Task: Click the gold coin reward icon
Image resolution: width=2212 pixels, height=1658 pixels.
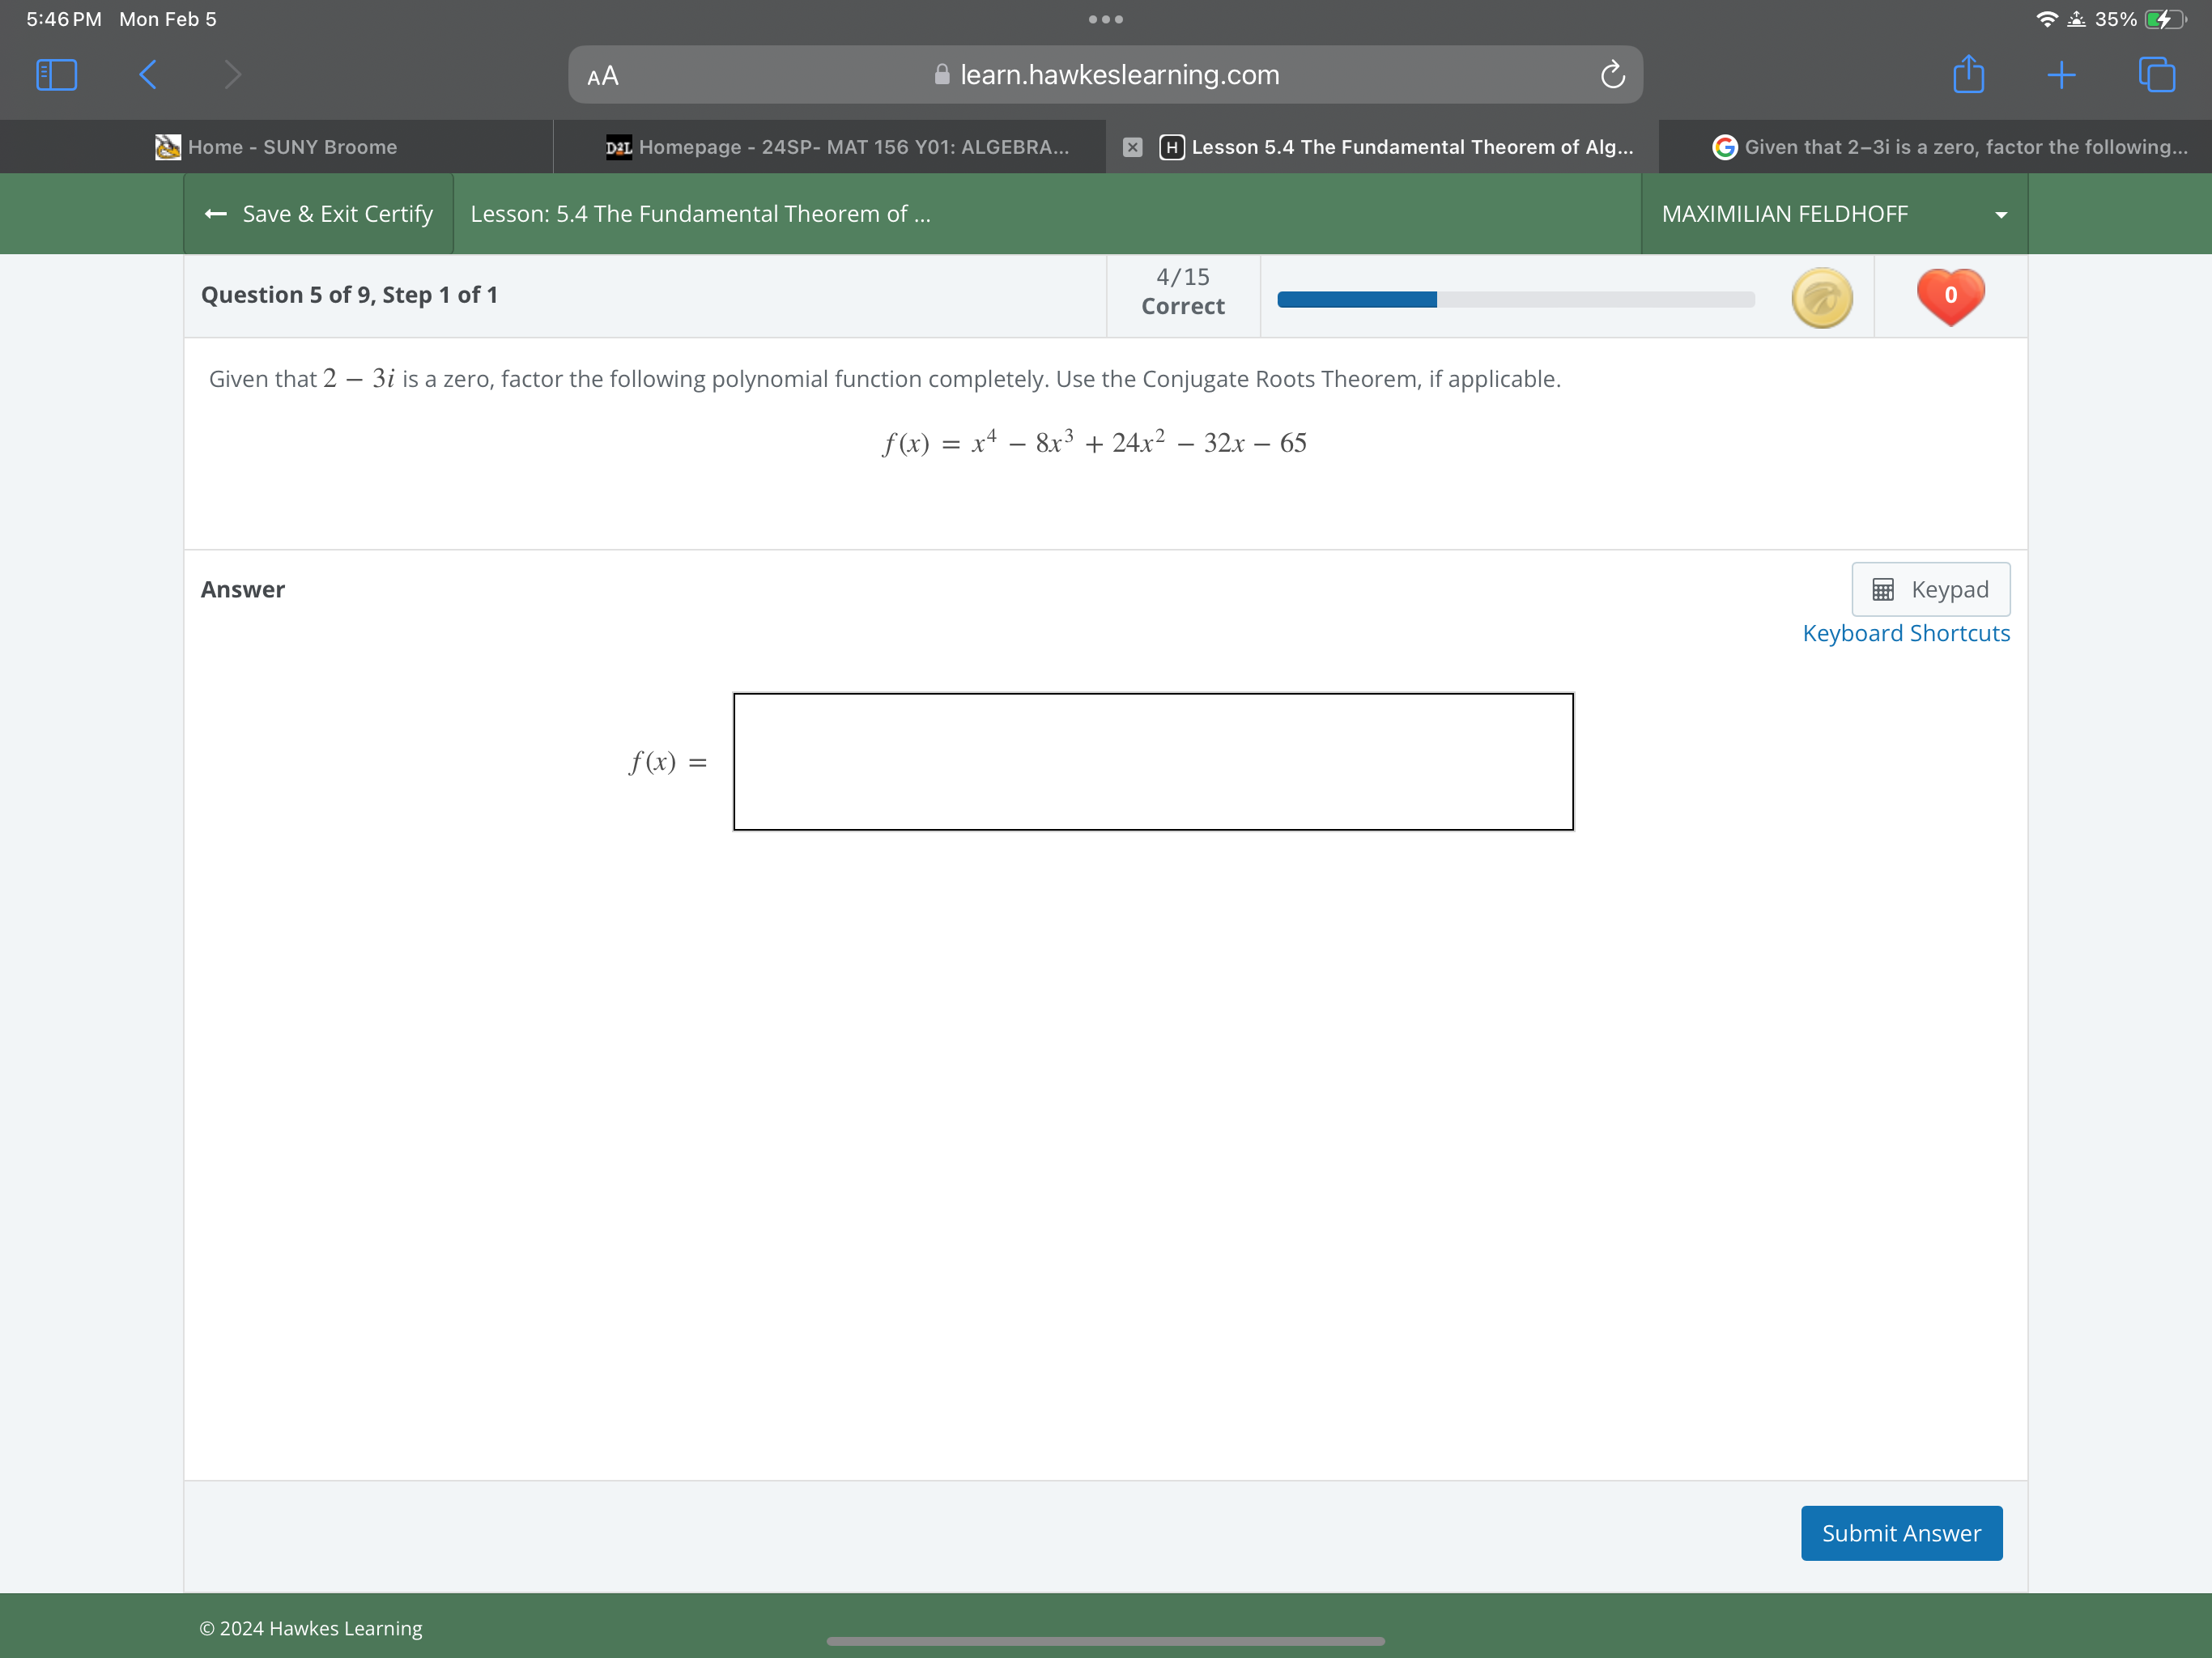Action: 1821,297
